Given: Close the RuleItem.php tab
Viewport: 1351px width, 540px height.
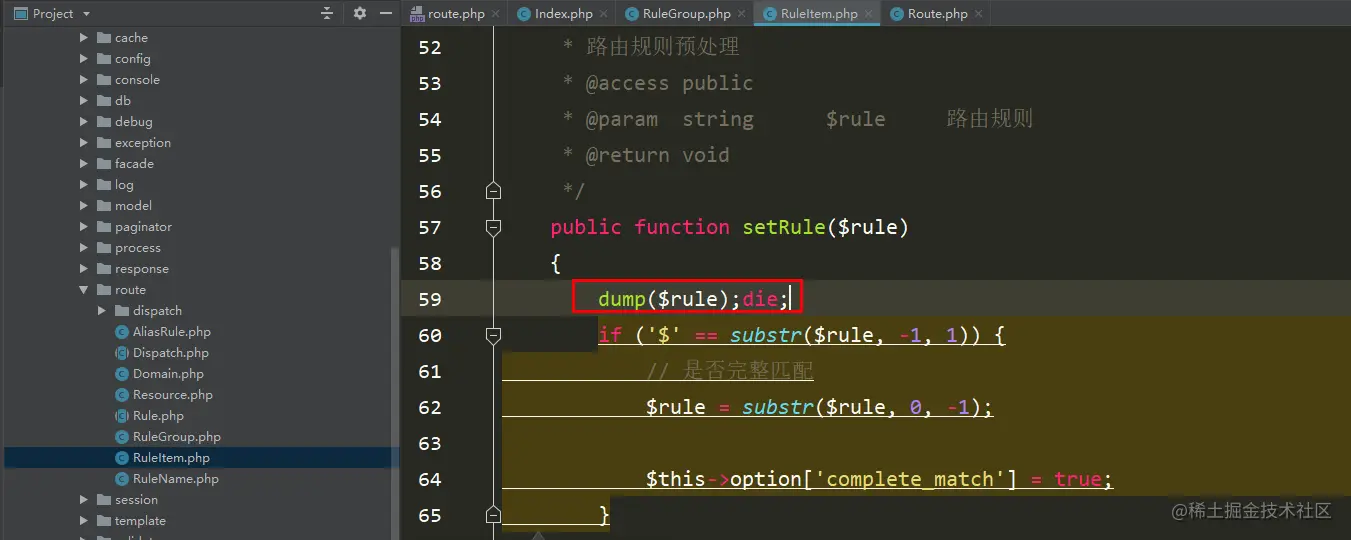Looking at the screenshot, I should point(867,14).
